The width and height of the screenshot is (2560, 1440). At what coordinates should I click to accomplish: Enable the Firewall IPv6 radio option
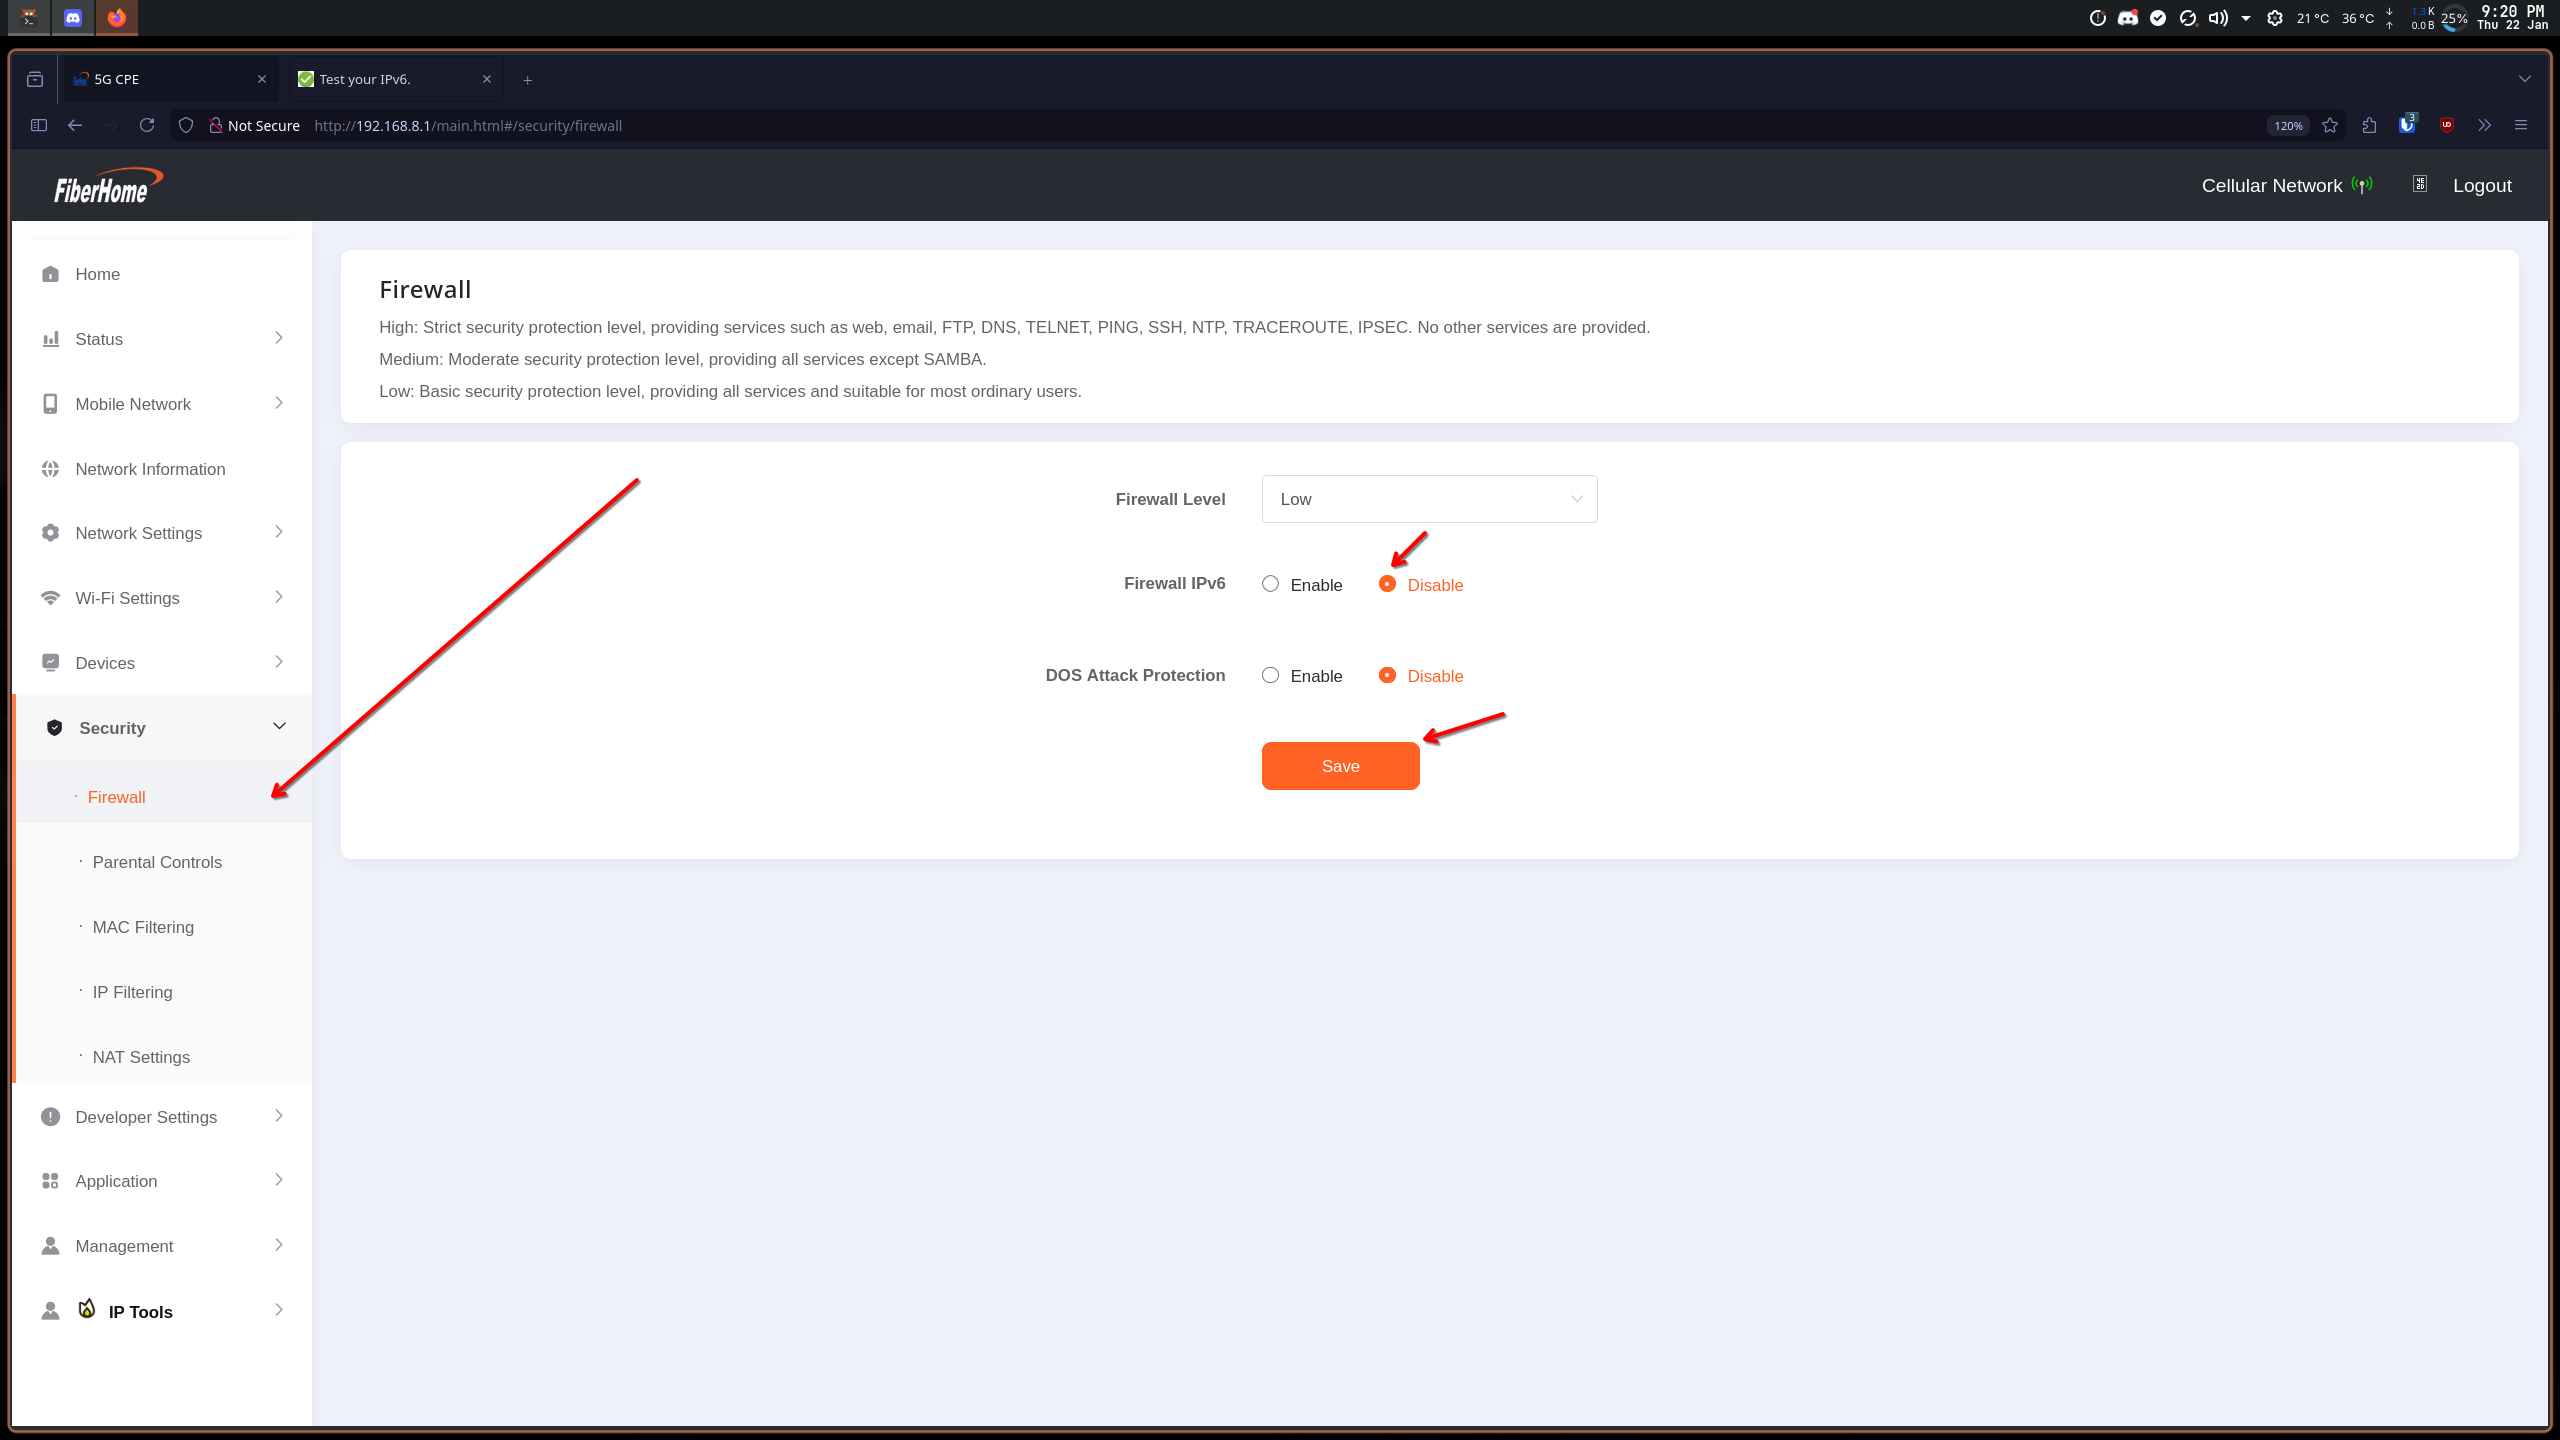(x=1270, y=584)
